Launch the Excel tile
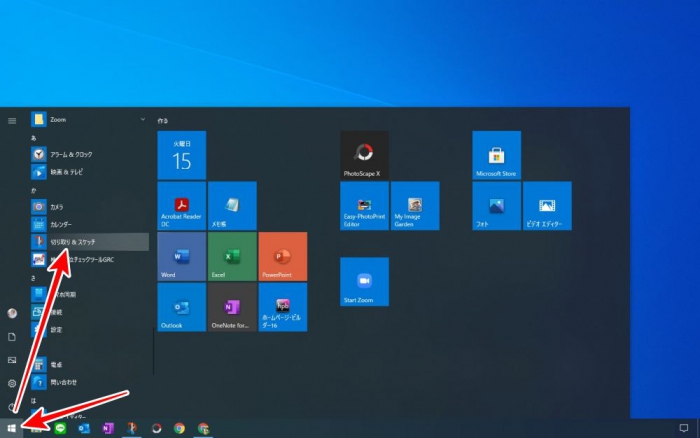The height and width of the screenshot is (438, 700). coord(232,256)
